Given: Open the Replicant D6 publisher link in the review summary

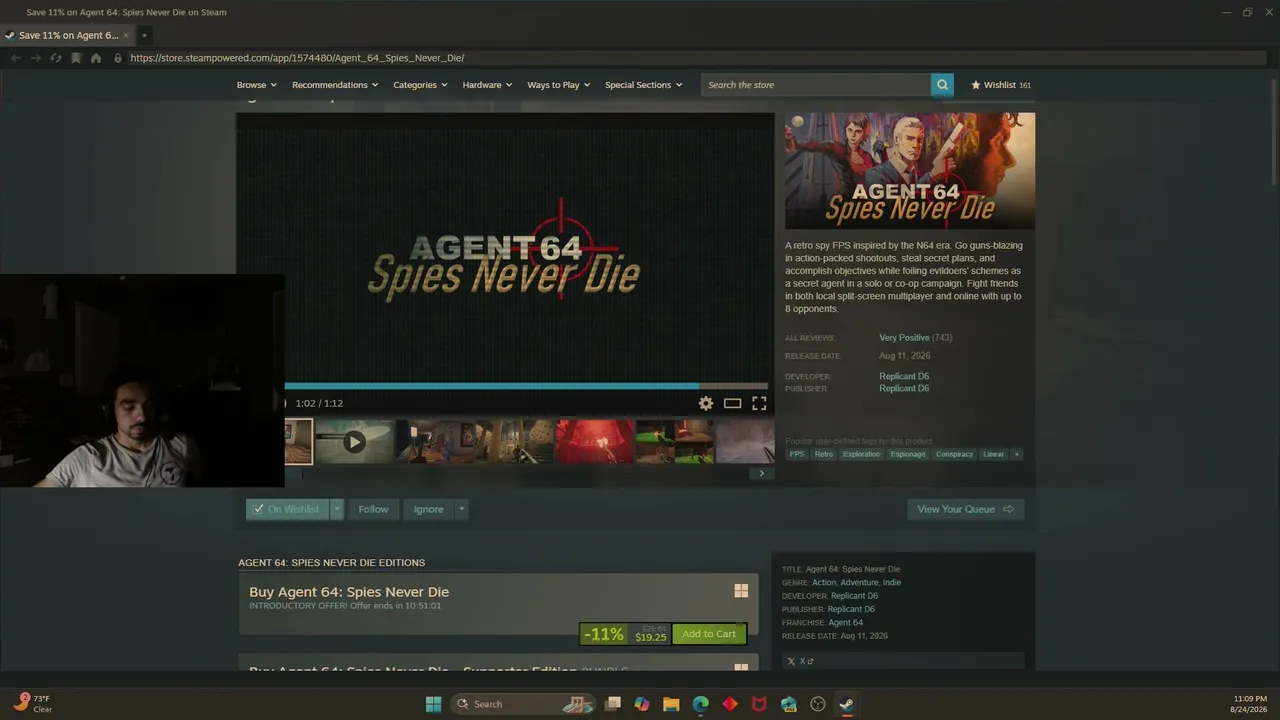Looking at the screenshot, I should point(904,388).
